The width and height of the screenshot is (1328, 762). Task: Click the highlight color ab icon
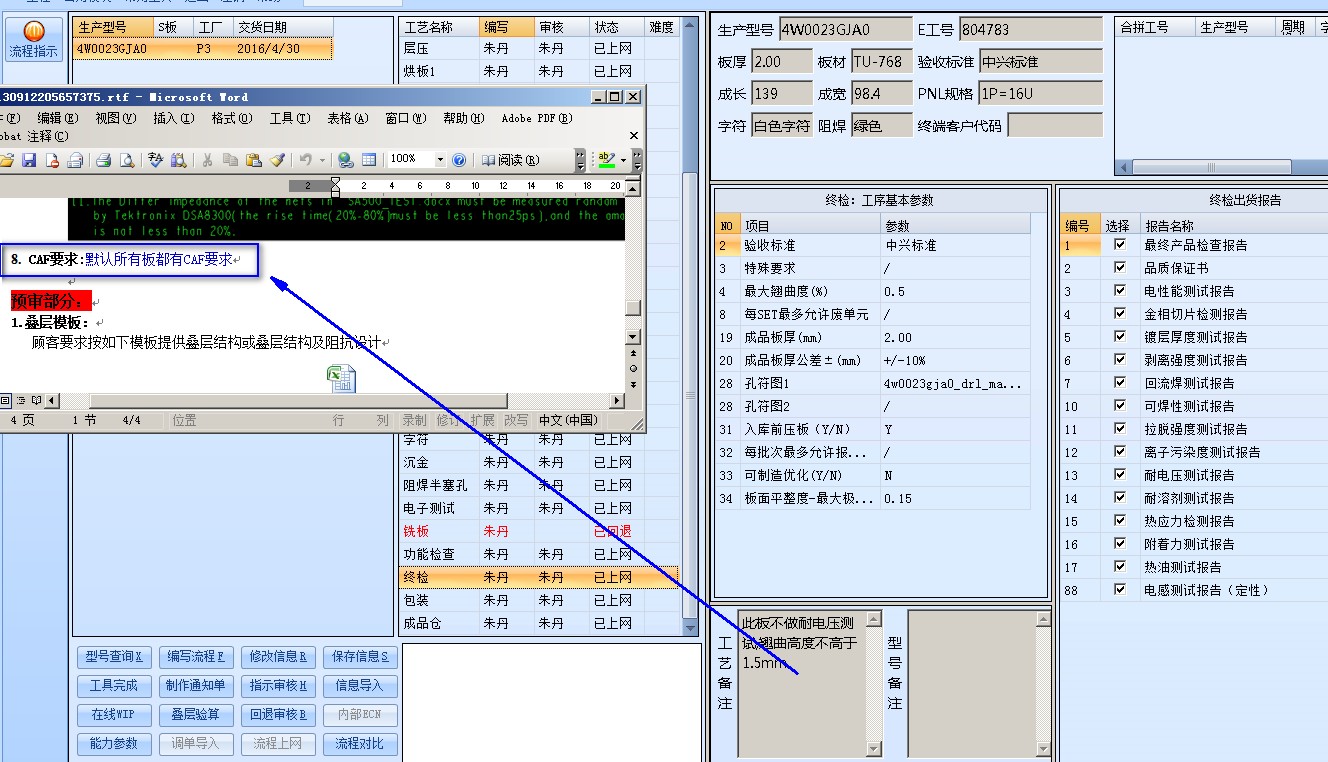(x=606, y=160)
